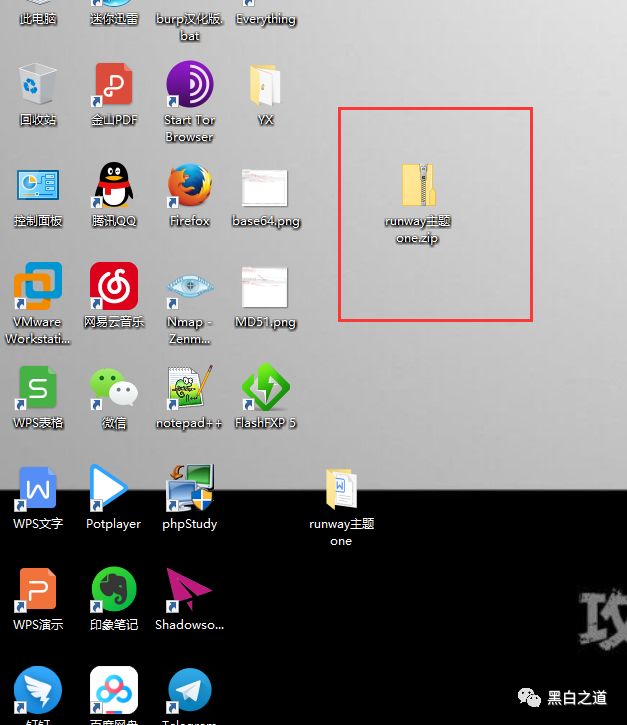Select the Recycle Bin (回收站) icon

pyautogui.click(x=38, y=86)
